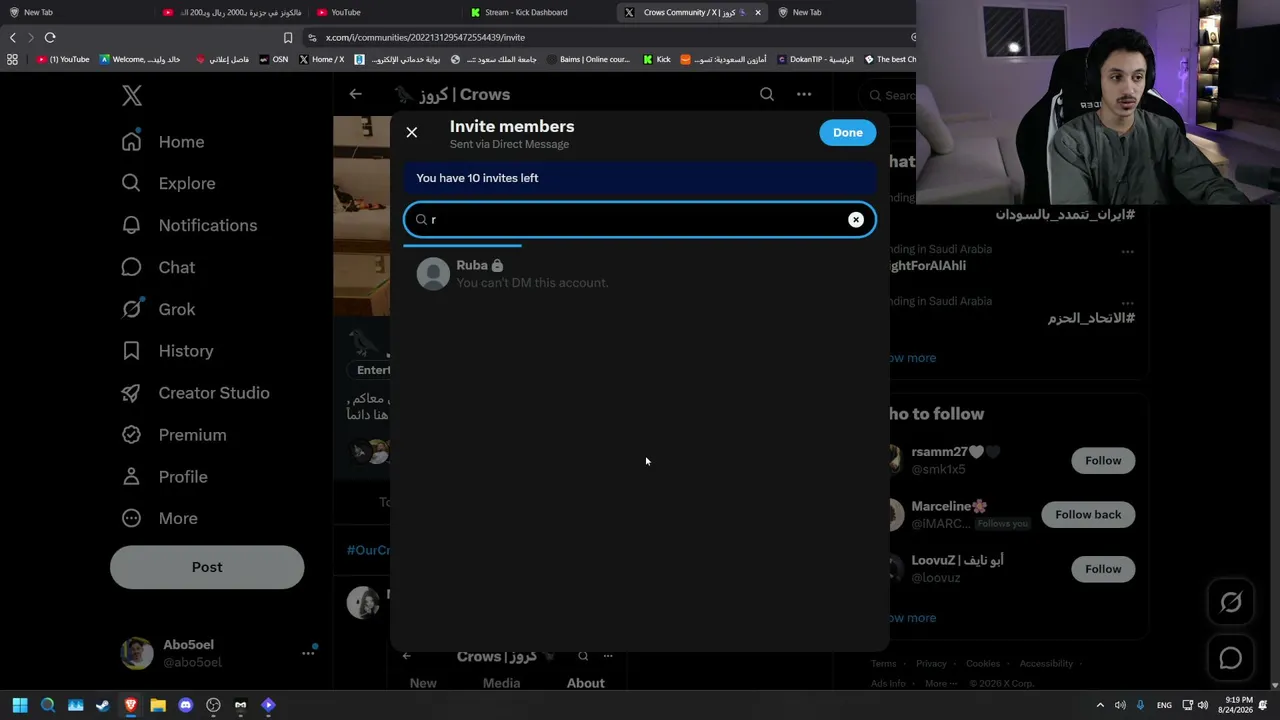Viewport: 1280px width, 720px height.
Task: Focus the invite members search input
Action: pyautogui.click(x=640, y=220)
